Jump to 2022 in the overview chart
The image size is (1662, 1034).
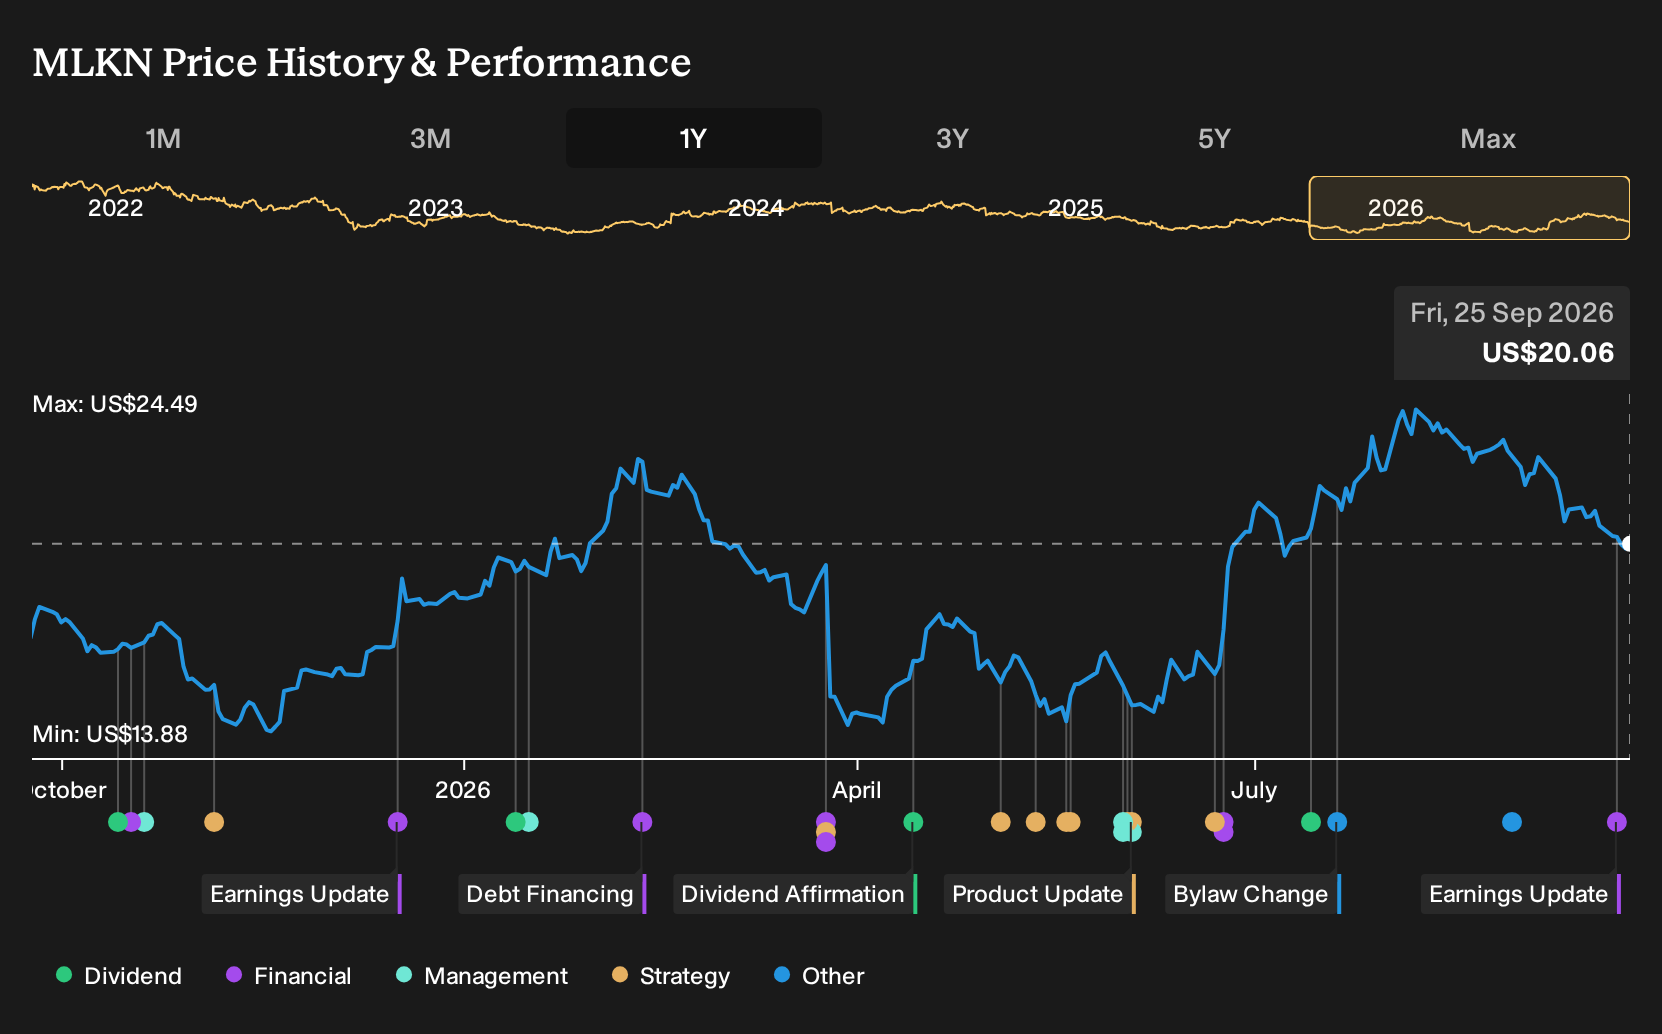(x=116, y=208)
